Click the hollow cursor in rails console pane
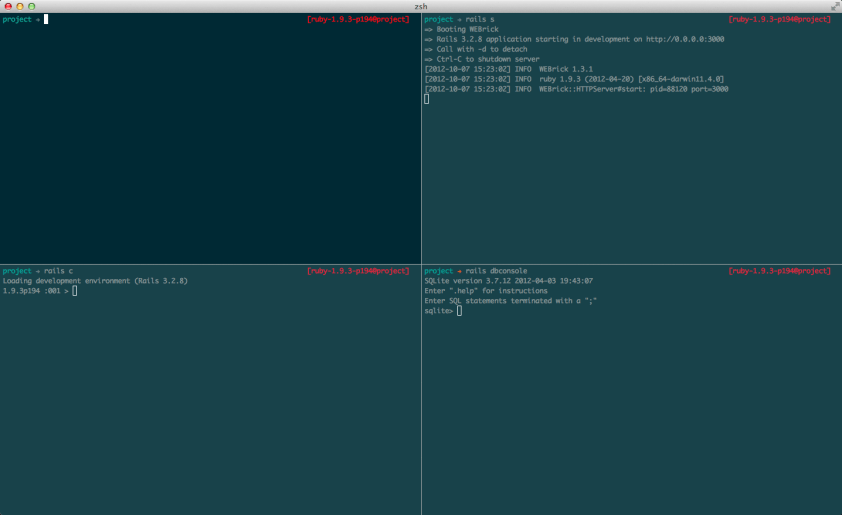This screenshot has width=842, height=515. click(75, 291)
